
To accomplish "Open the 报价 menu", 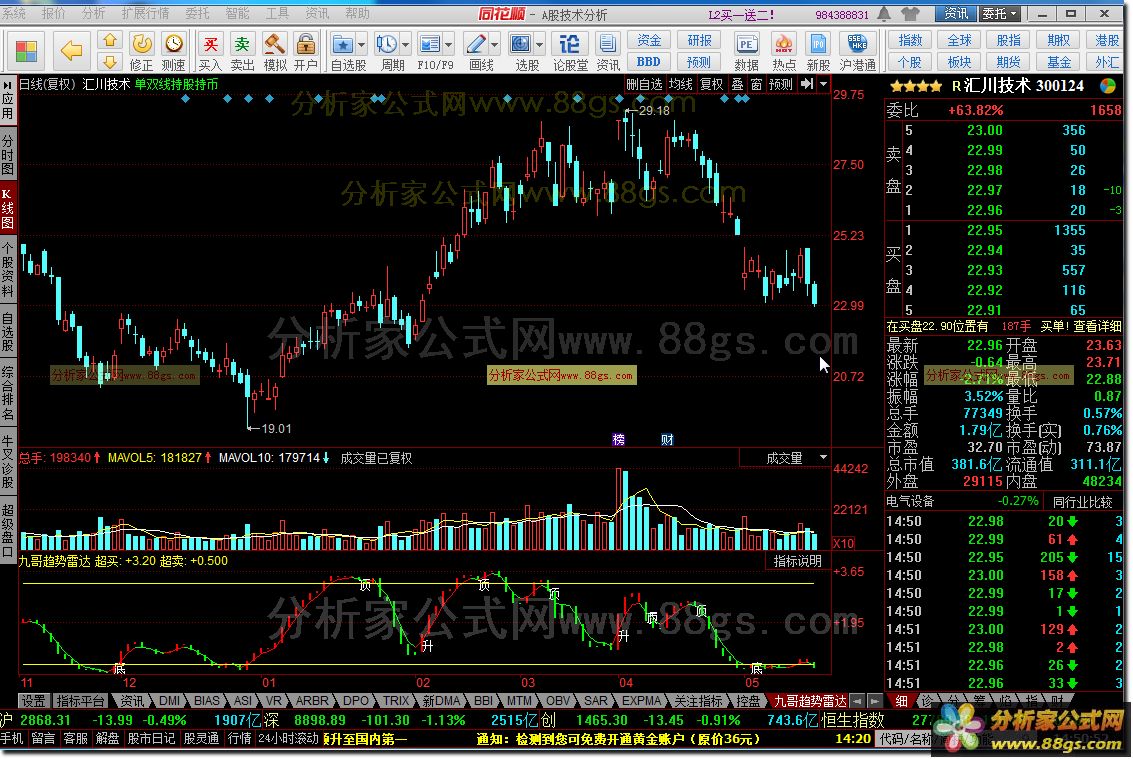I will click(x=54, y=13).
